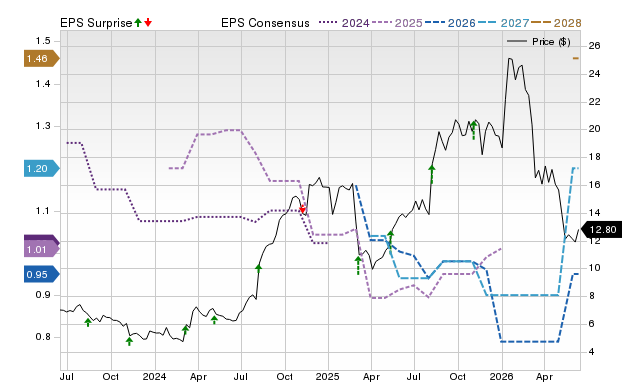This screenshot has height=382, width=640.
Task: Click the 2025 x-axis label
Action: pos(327,376)
